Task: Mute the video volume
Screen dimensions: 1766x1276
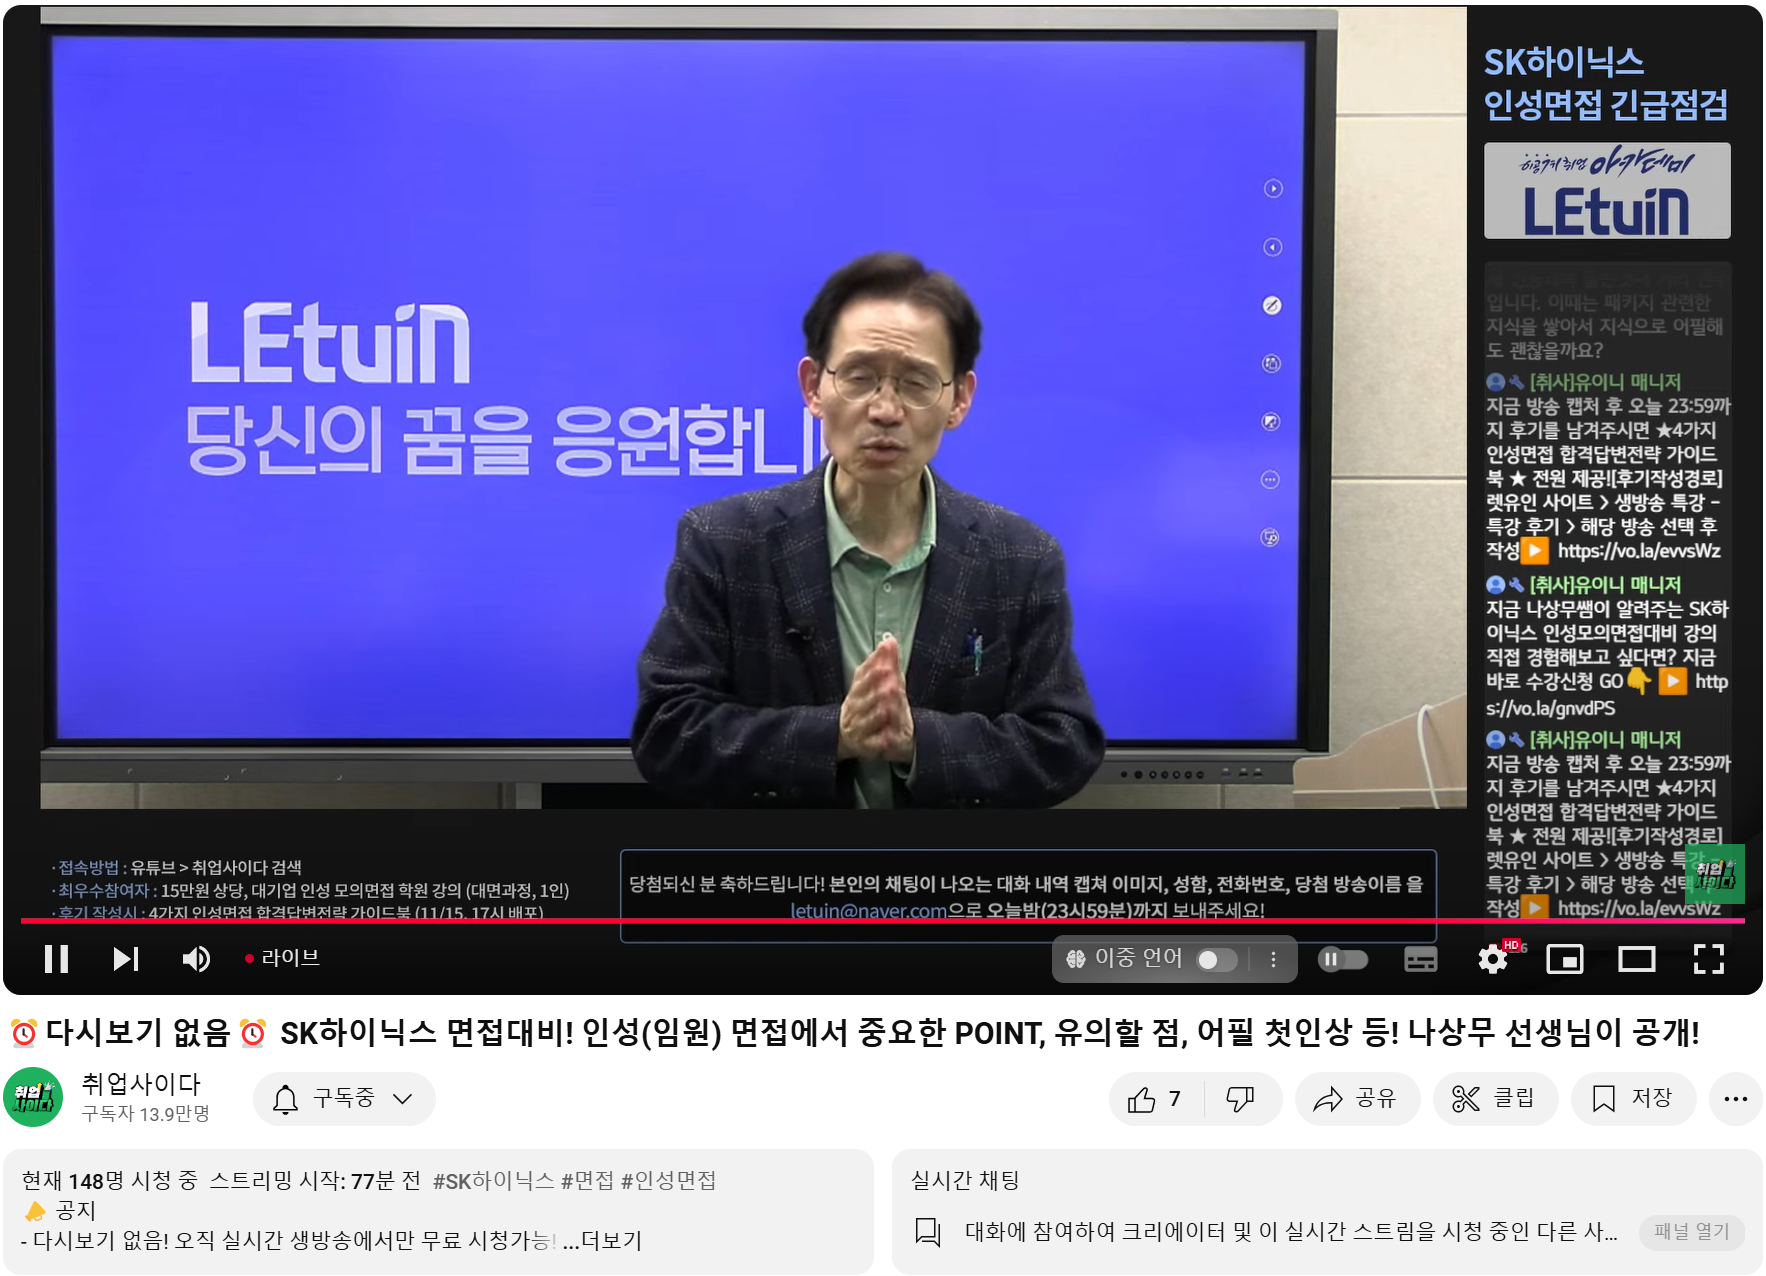Action: pyautogui.click(x=196, y=959)
